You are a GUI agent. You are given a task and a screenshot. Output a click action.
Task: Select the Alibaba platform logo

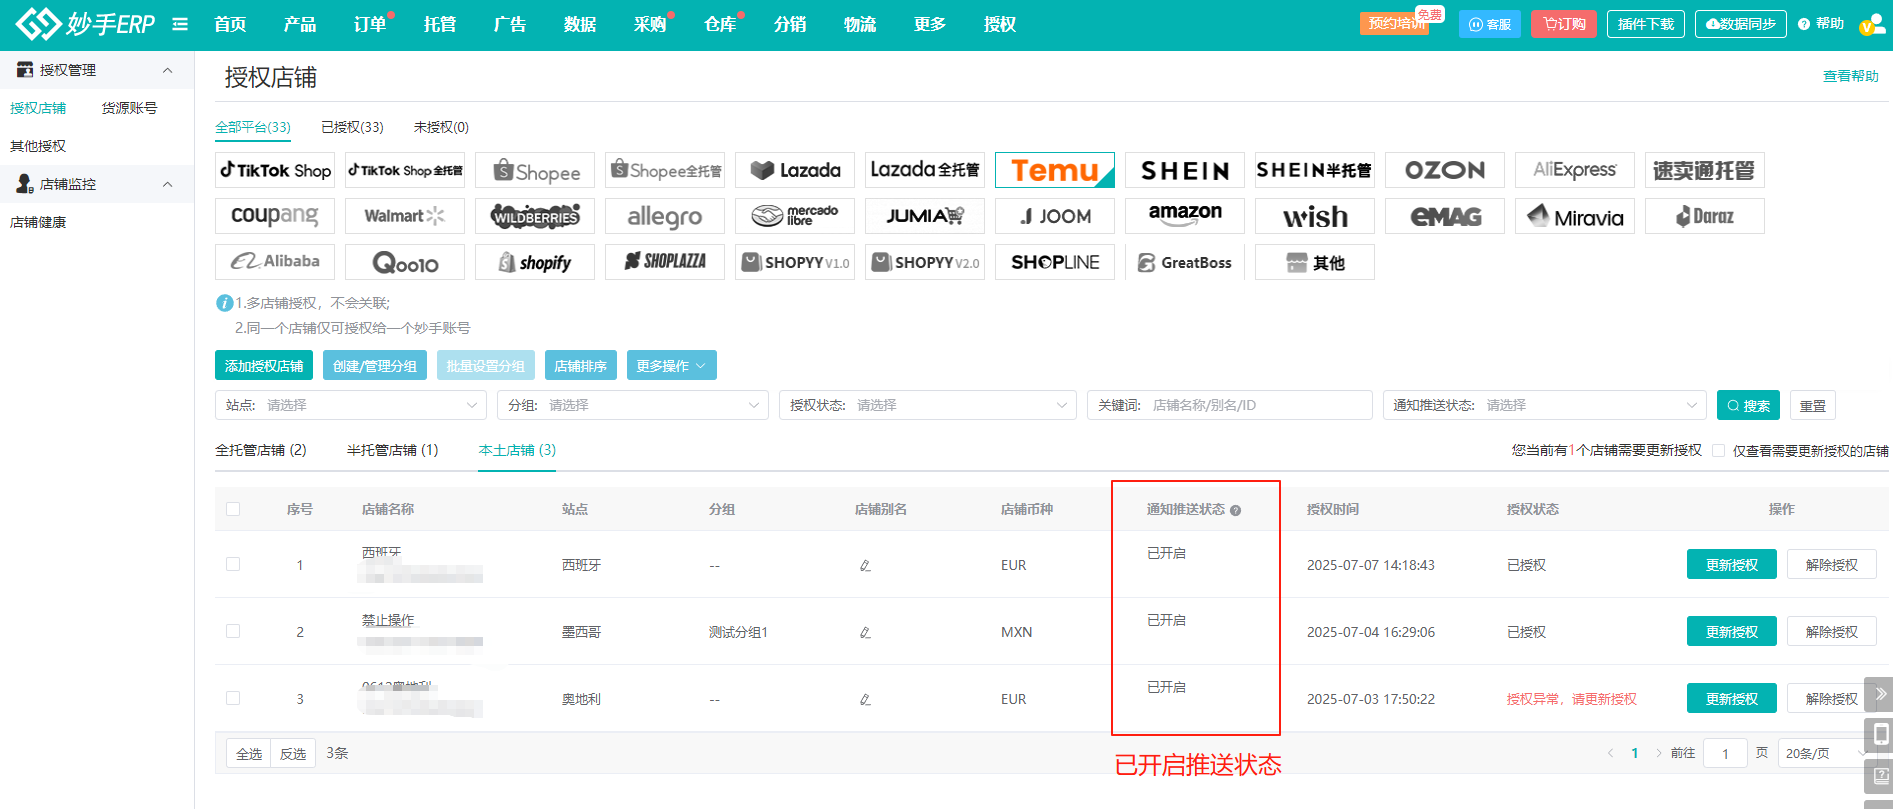click(x=275, y=262)
